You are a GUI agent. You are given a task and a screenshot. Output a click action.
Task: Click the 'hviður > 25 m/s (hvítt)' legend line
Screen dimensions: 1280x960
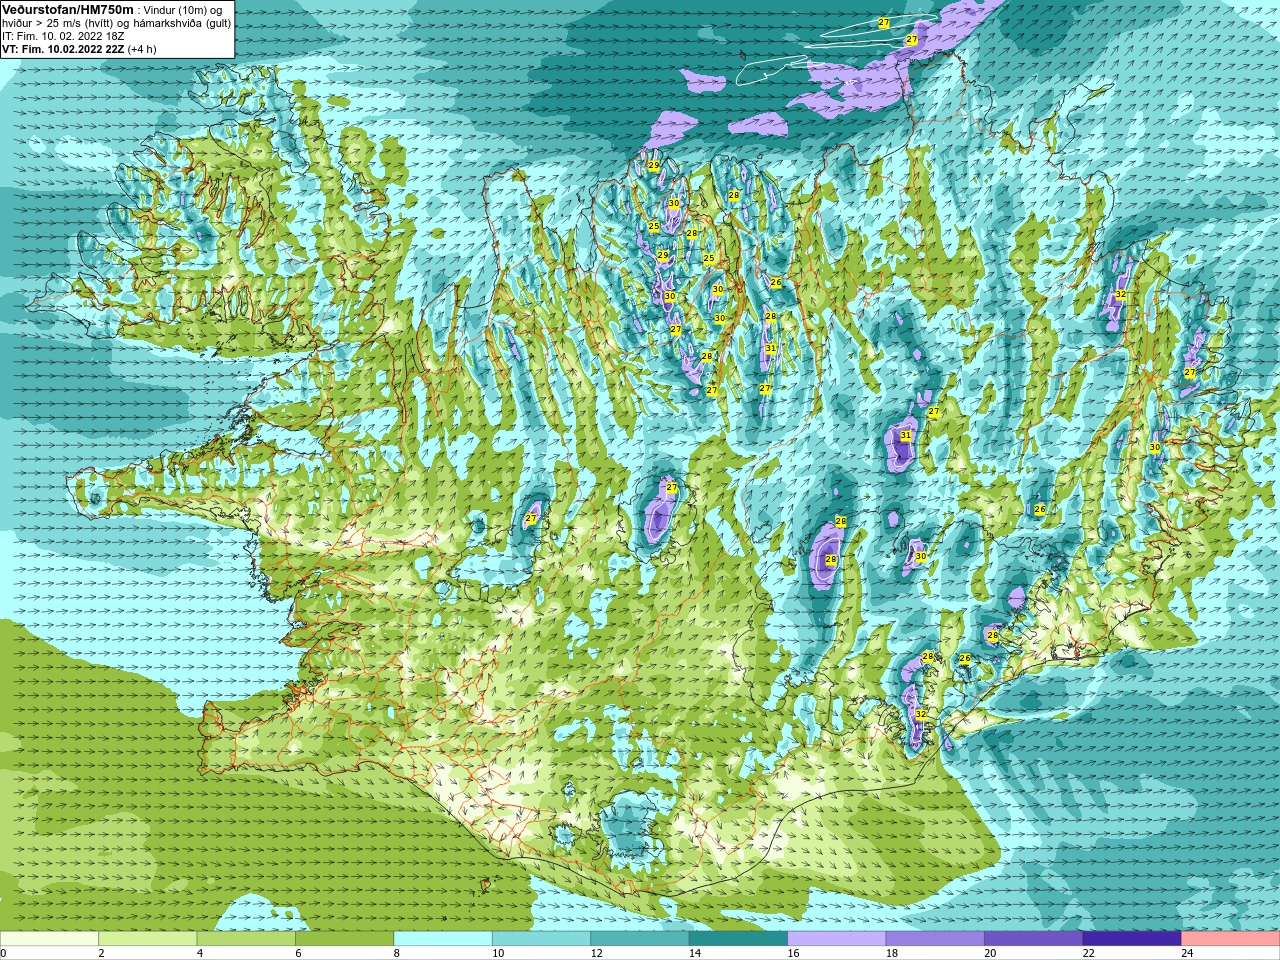tap(60, 23)
